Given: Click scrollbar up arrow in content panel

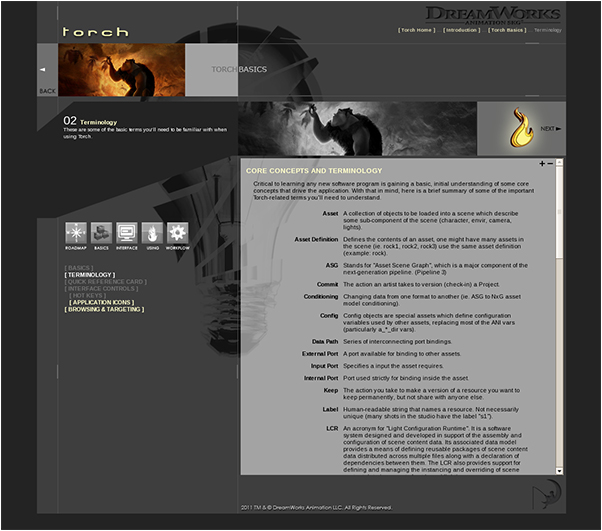Looking at the screenshot, I should pos(559,162).
